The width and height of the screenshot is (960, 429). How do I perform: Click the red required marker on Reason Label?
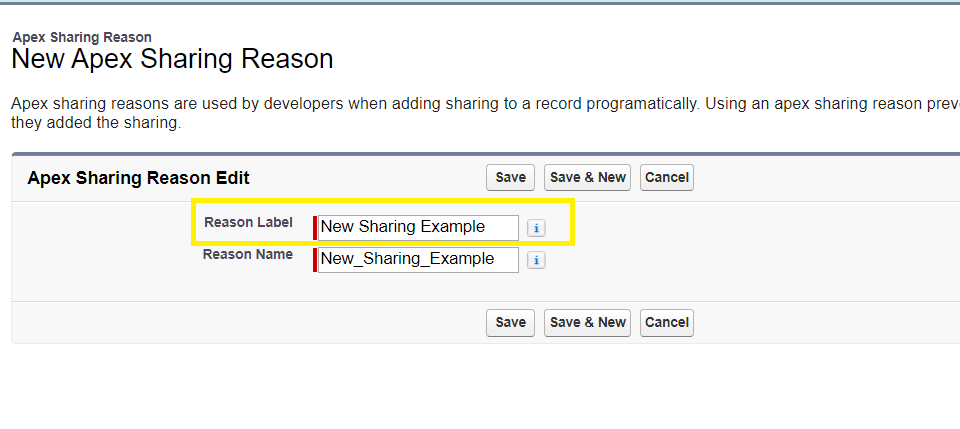coord(315,227)
